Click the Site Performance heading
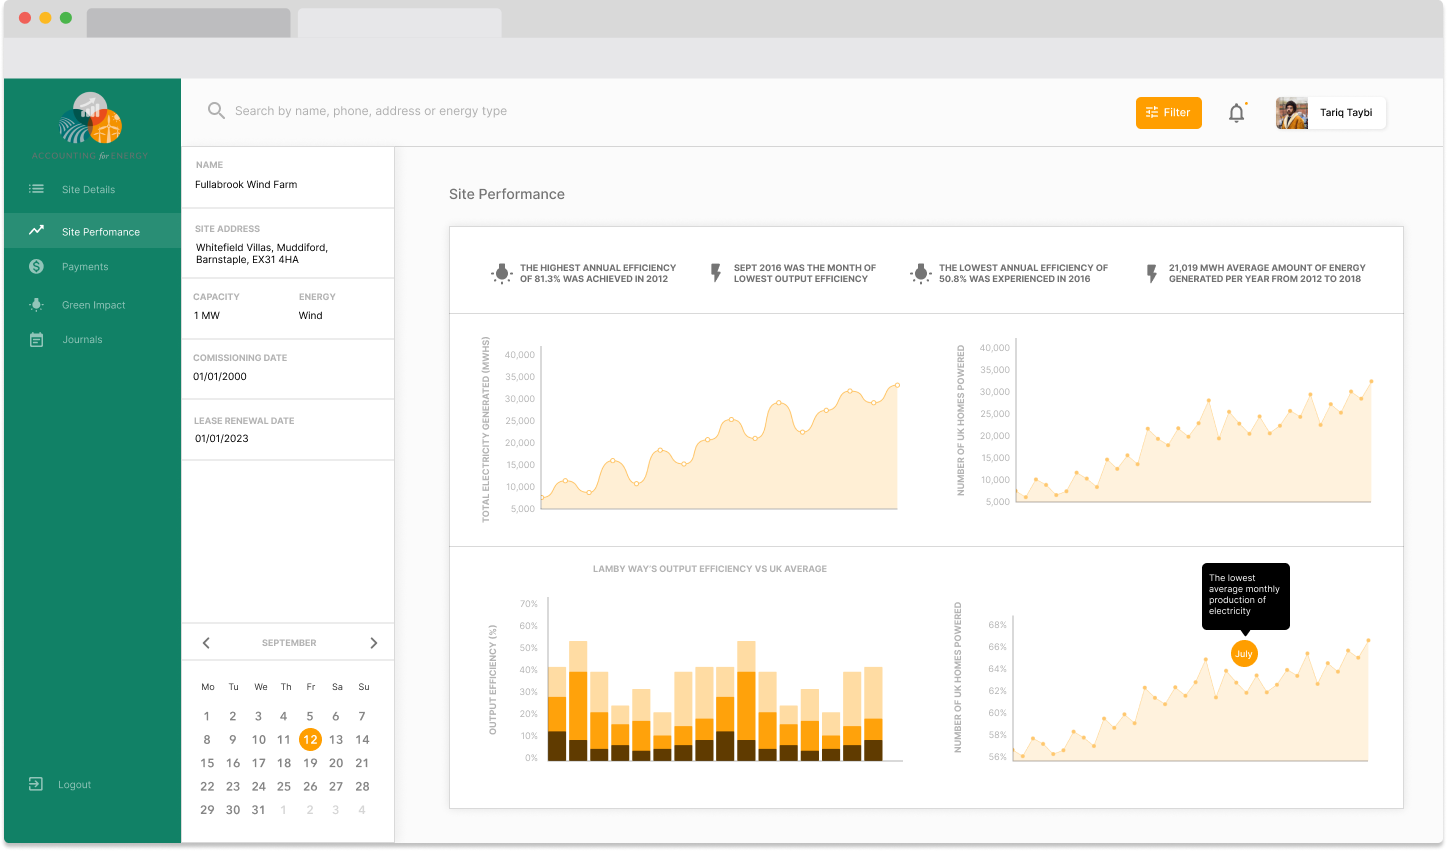This screenshot has width=1447, height=851. pyautogui.click(x=507, y=194)
